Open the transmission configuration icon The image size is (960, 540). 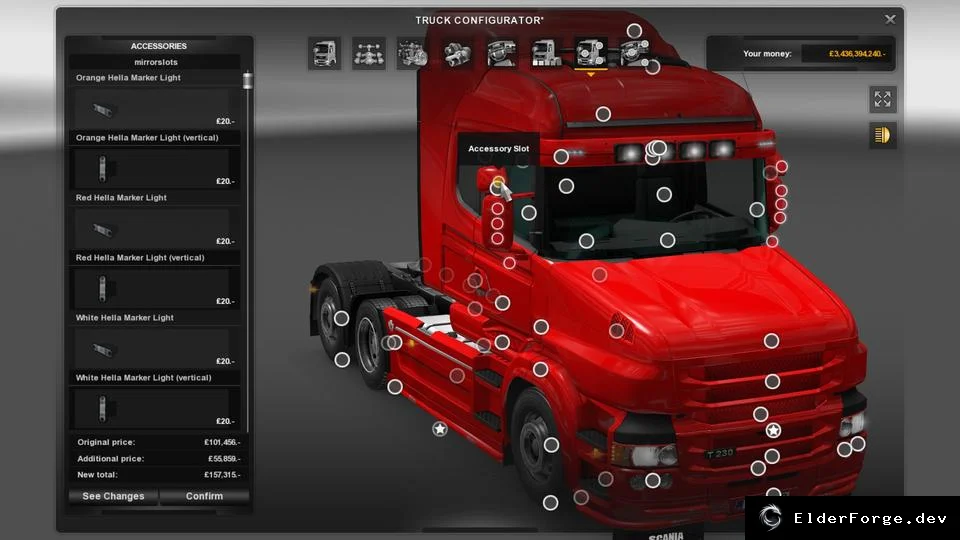457,53
